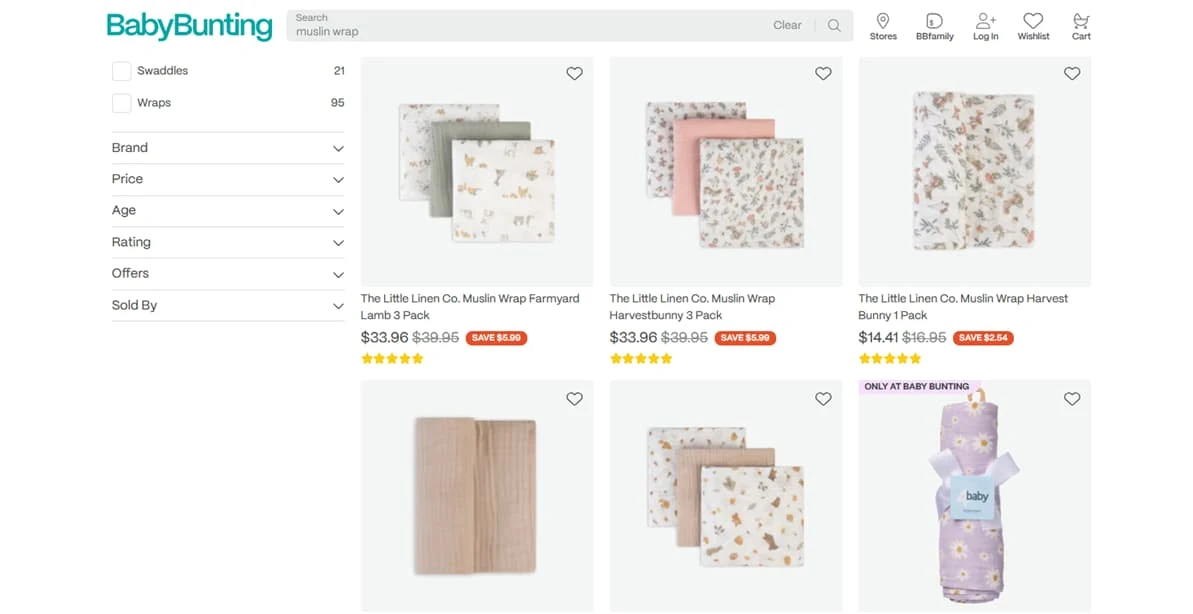The width and height of the screenshot is (1193, 614).
Task: Open the Stores locator icon
Action: (x=883, y=22)
